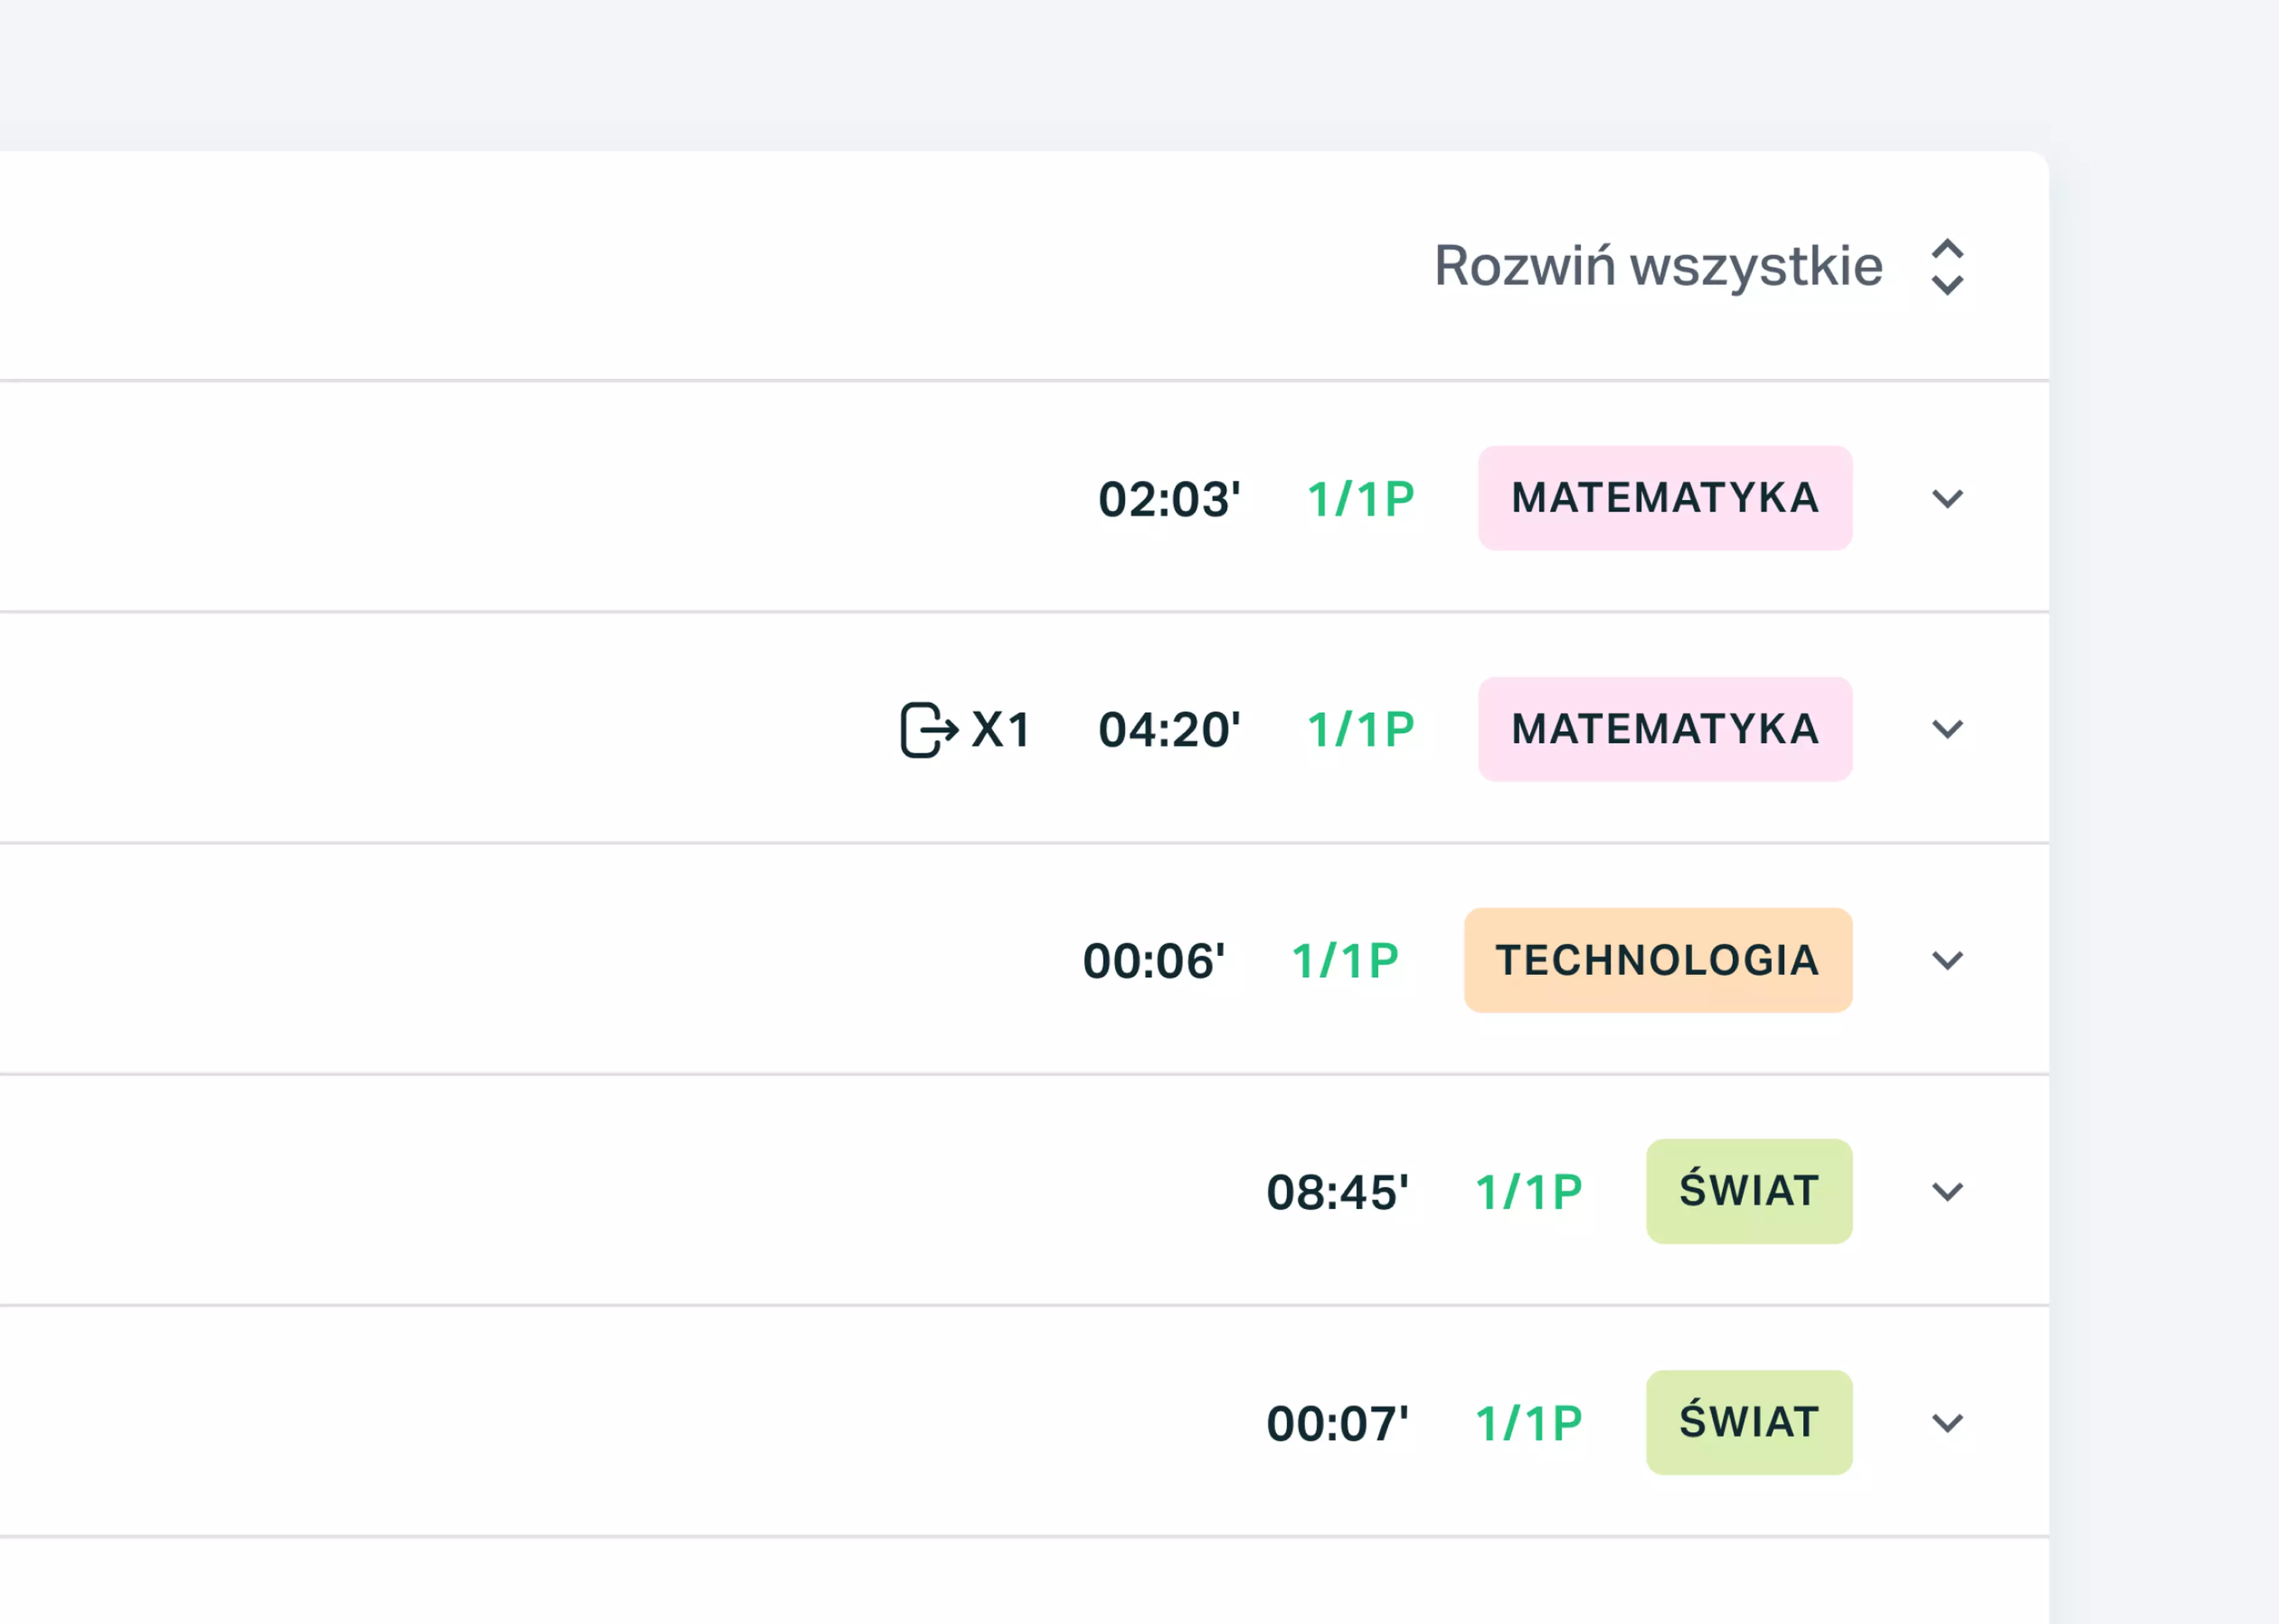This screenshot has height=1624, width=2279.
Task: Expand the 08:45' Świat row chevron
Action: pyautogui.click(x=1946, y=1191)
